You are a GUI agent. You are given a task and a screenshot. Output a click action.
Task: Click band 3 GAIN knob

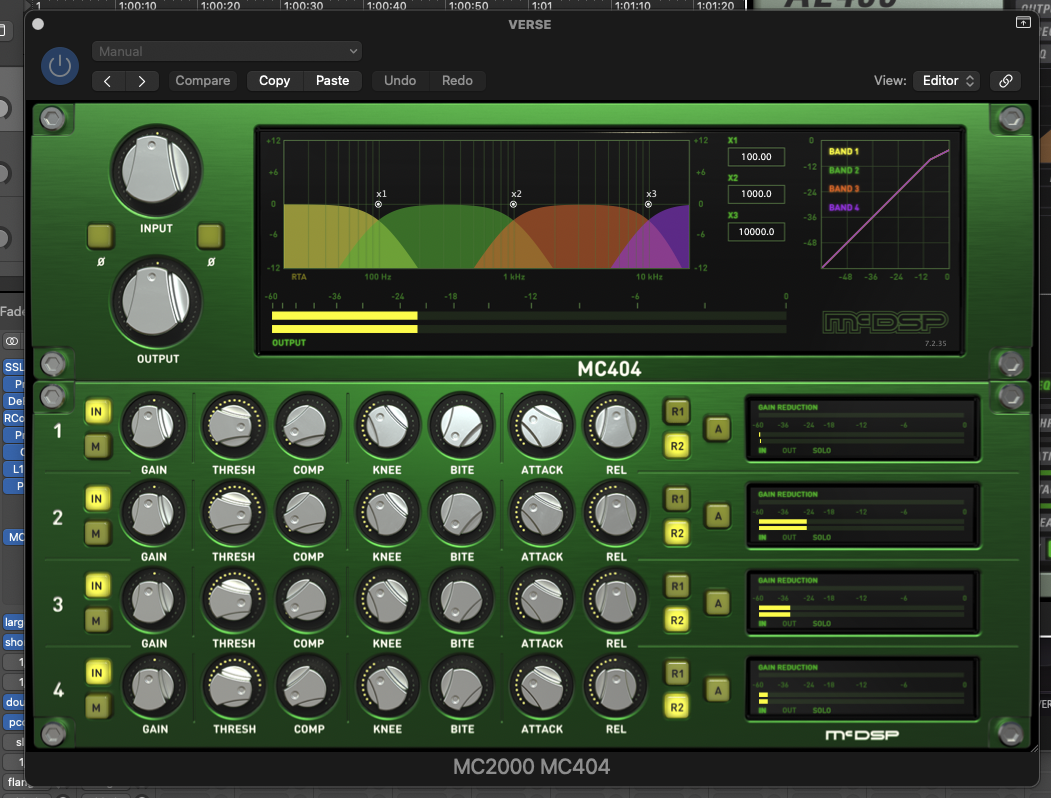pyautogui.click(x=153, y=601)
